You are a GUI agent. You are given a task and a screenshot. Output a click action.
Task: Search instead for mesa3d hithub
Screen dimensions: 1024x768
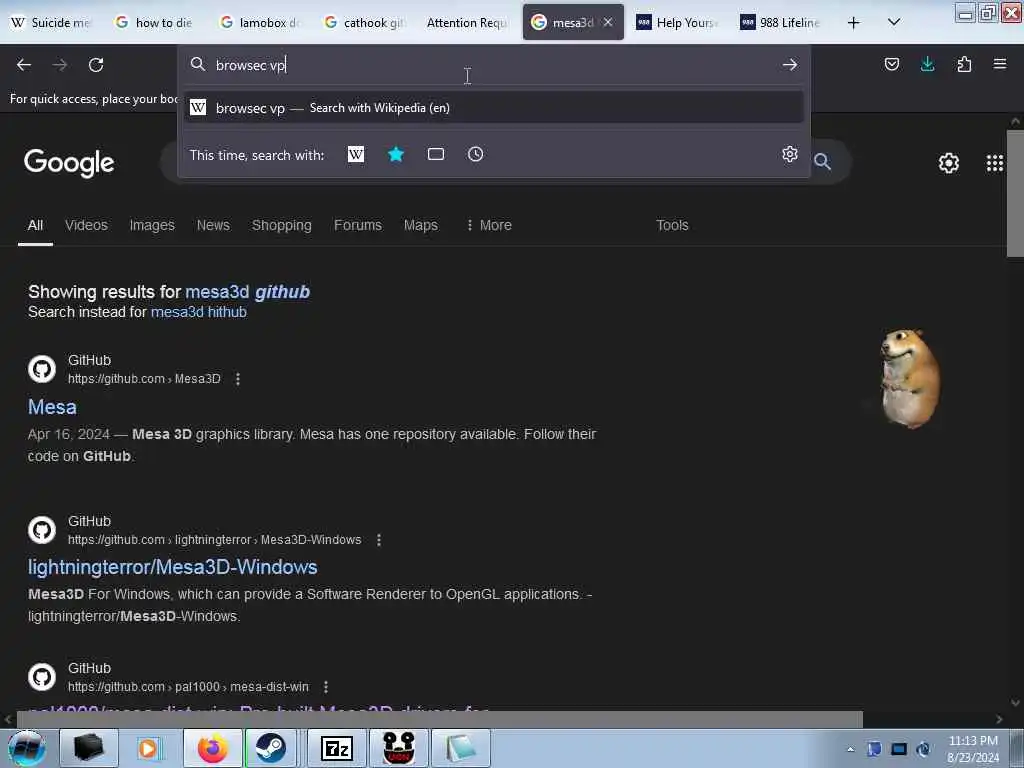(199, 312)
